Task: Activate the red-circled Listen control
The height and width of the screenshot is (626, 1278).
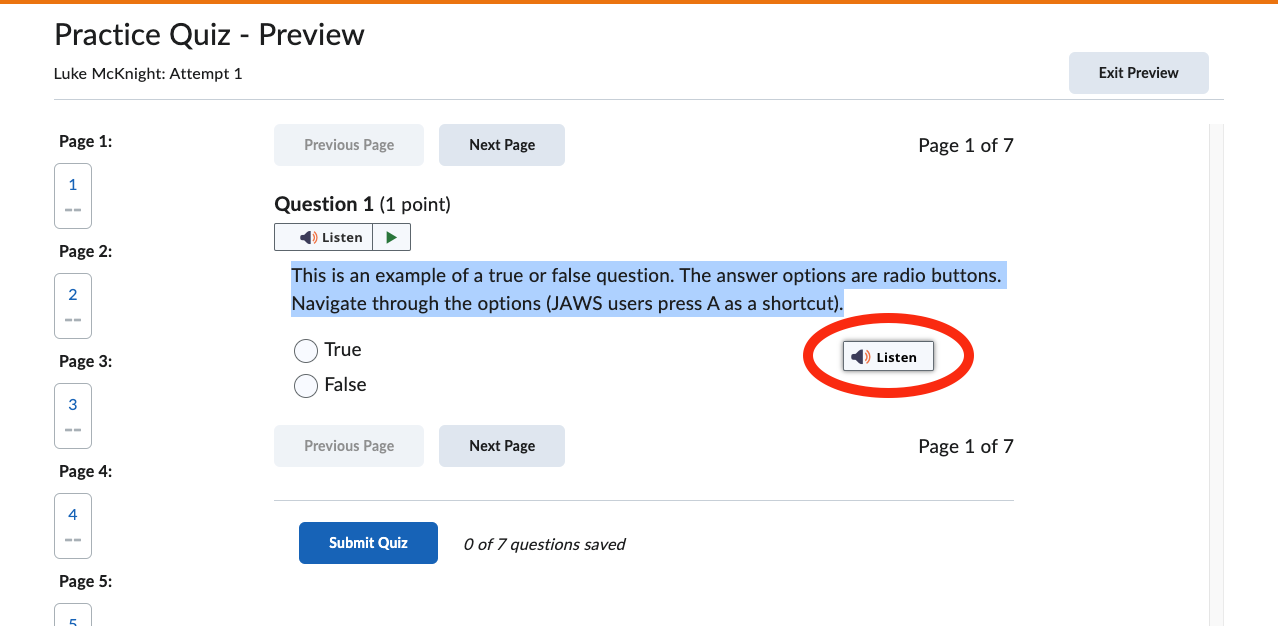Action: point(888,356)
